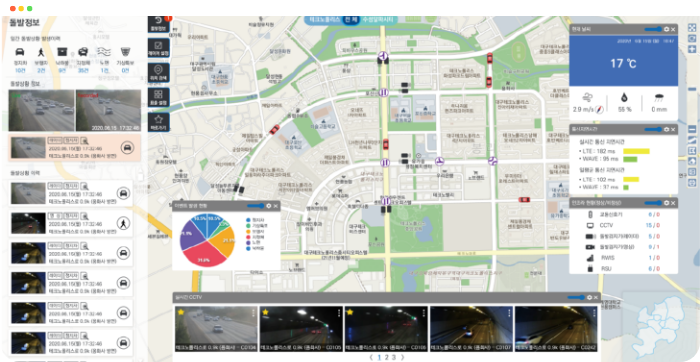Viewport: 700px width, 362px height.
Task: Toggle favorite star on CCTV C0104 thumbnail
Action: (x=181, y=312)
